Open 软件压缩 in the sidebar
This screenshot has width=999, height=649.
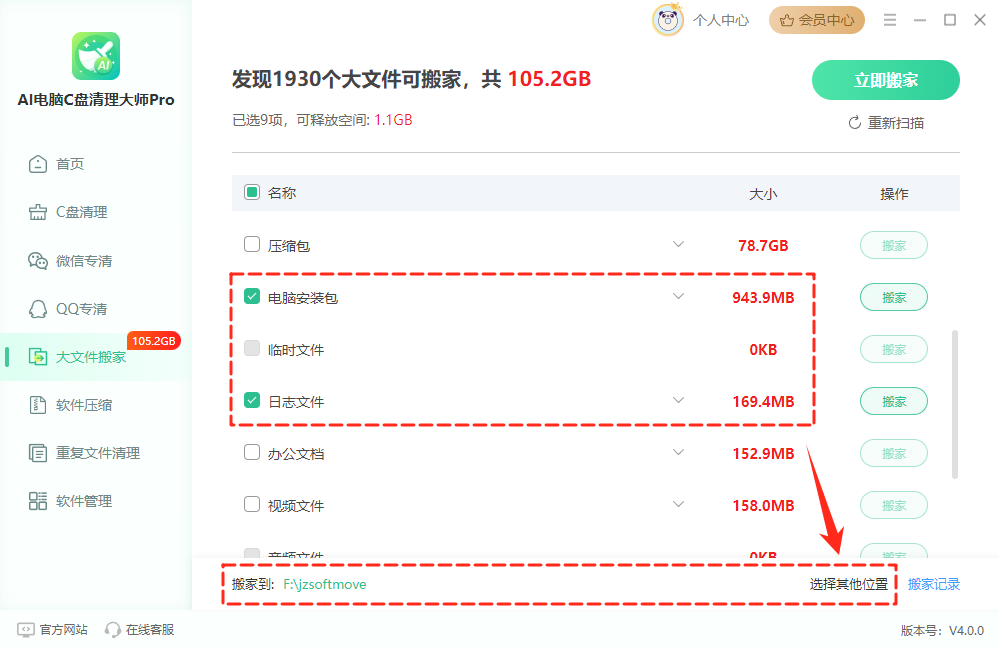(70, 405)
